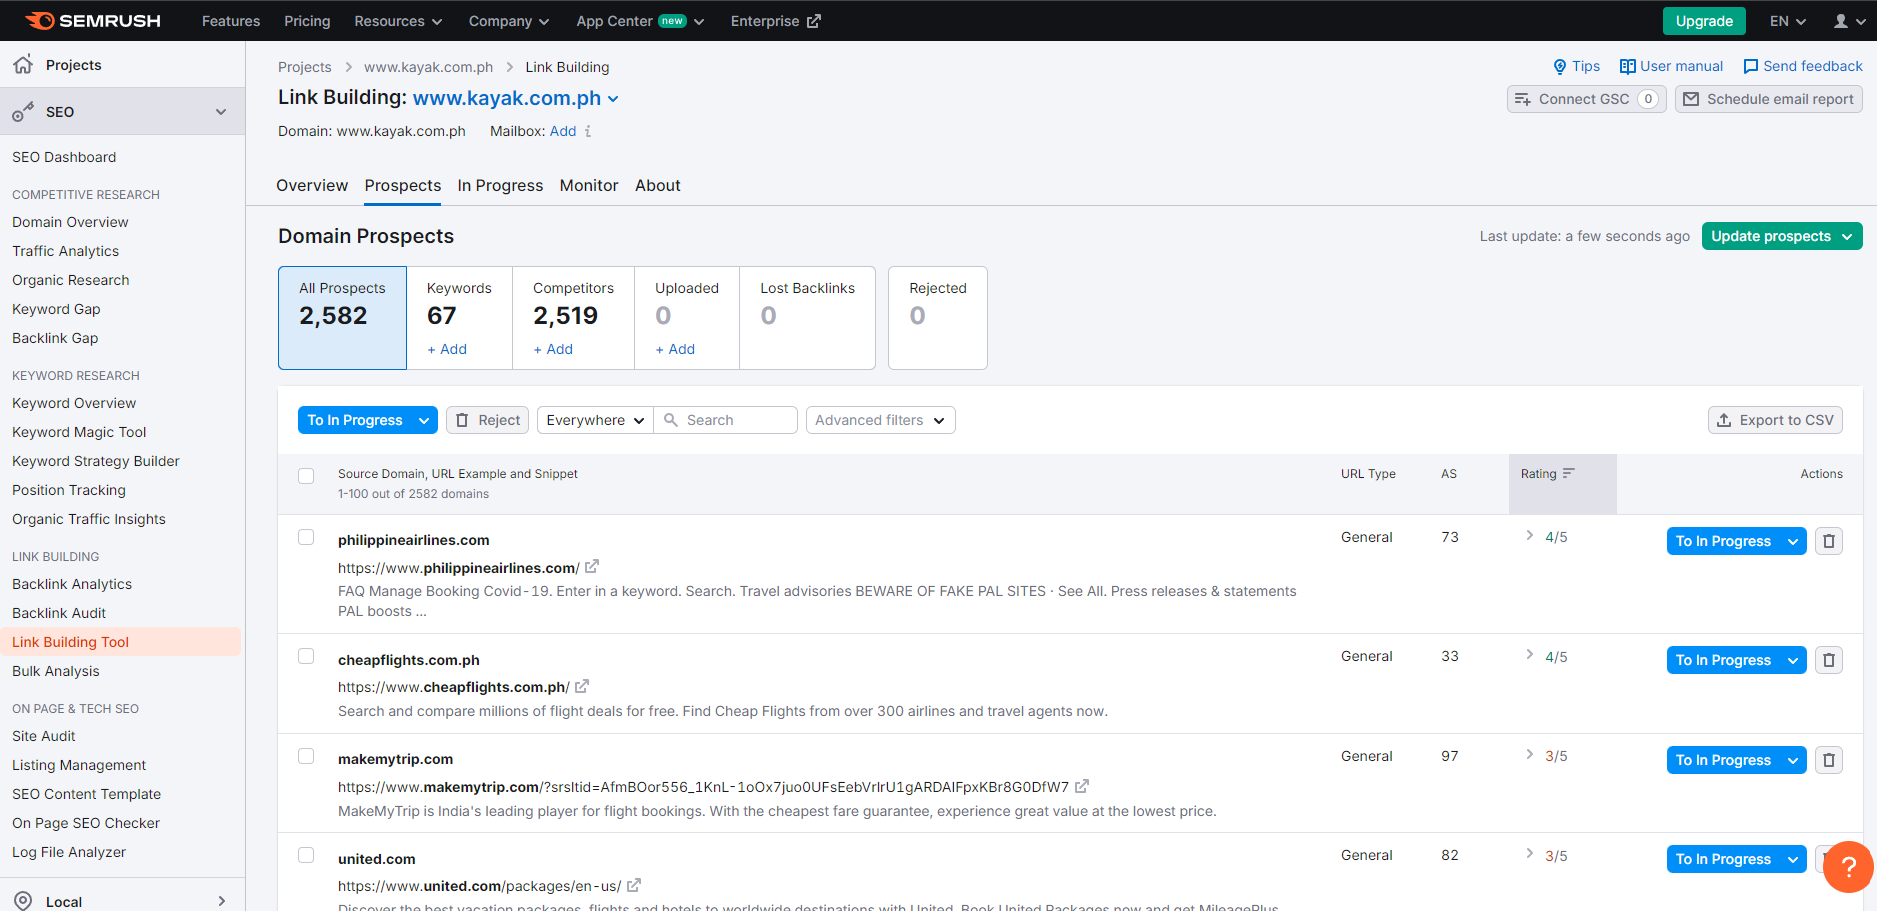This screenshot has height=911, width=1877.
Task: Delete cheapflights.com.ph prospect with trash icon
Action: 1829,660
